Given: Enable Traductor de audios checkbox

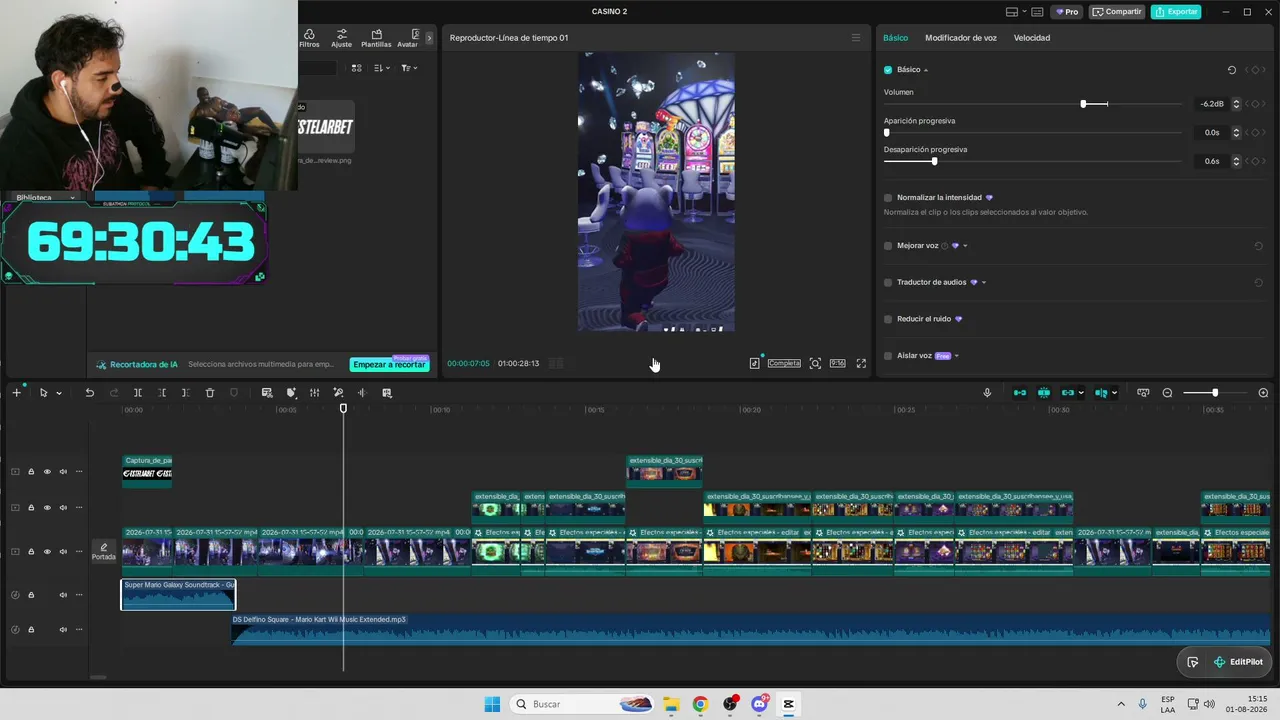Looking at the screenshot, I should 888,282.
